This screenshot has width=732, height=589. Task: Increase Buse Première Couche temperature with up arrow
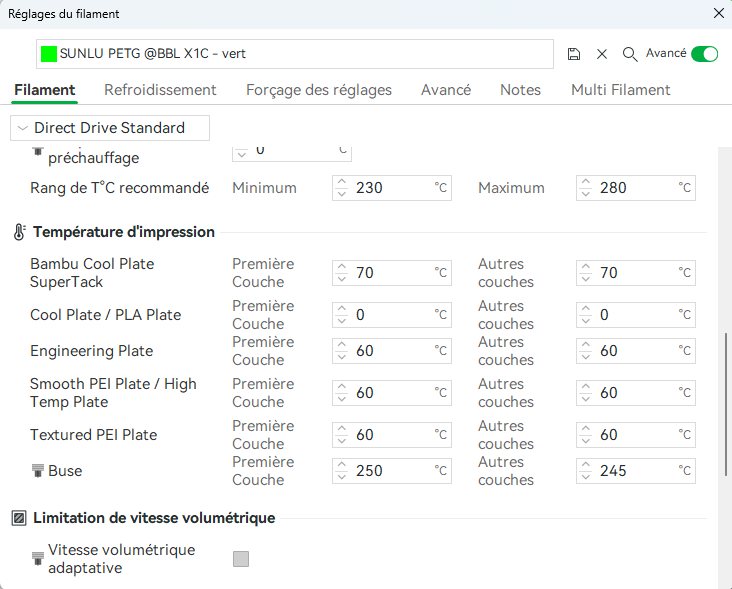[x=342, y=465]
